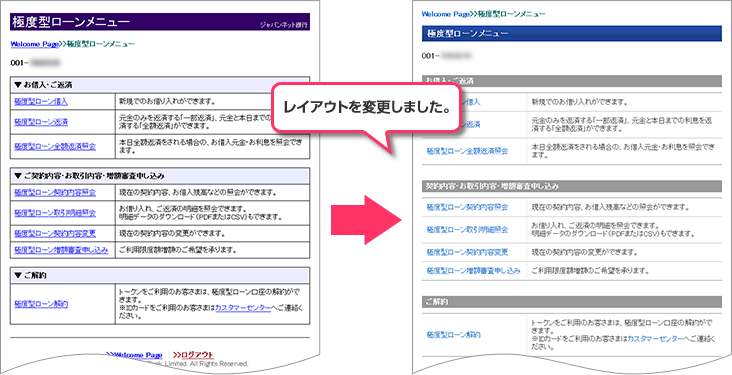Click the >>Welcome Page footer link
Screen dimensions: 732x375
click(134, 355)
